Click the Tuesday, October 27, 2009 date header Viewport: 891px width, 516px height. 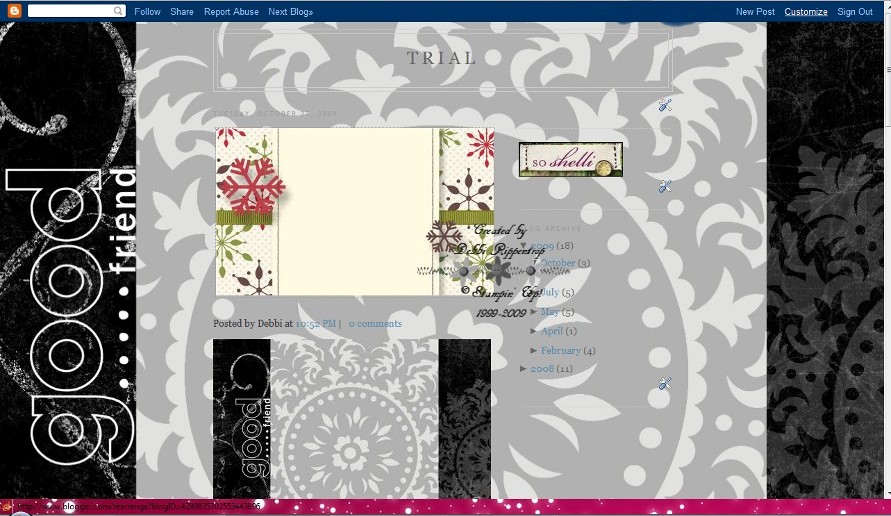point(275,114)
